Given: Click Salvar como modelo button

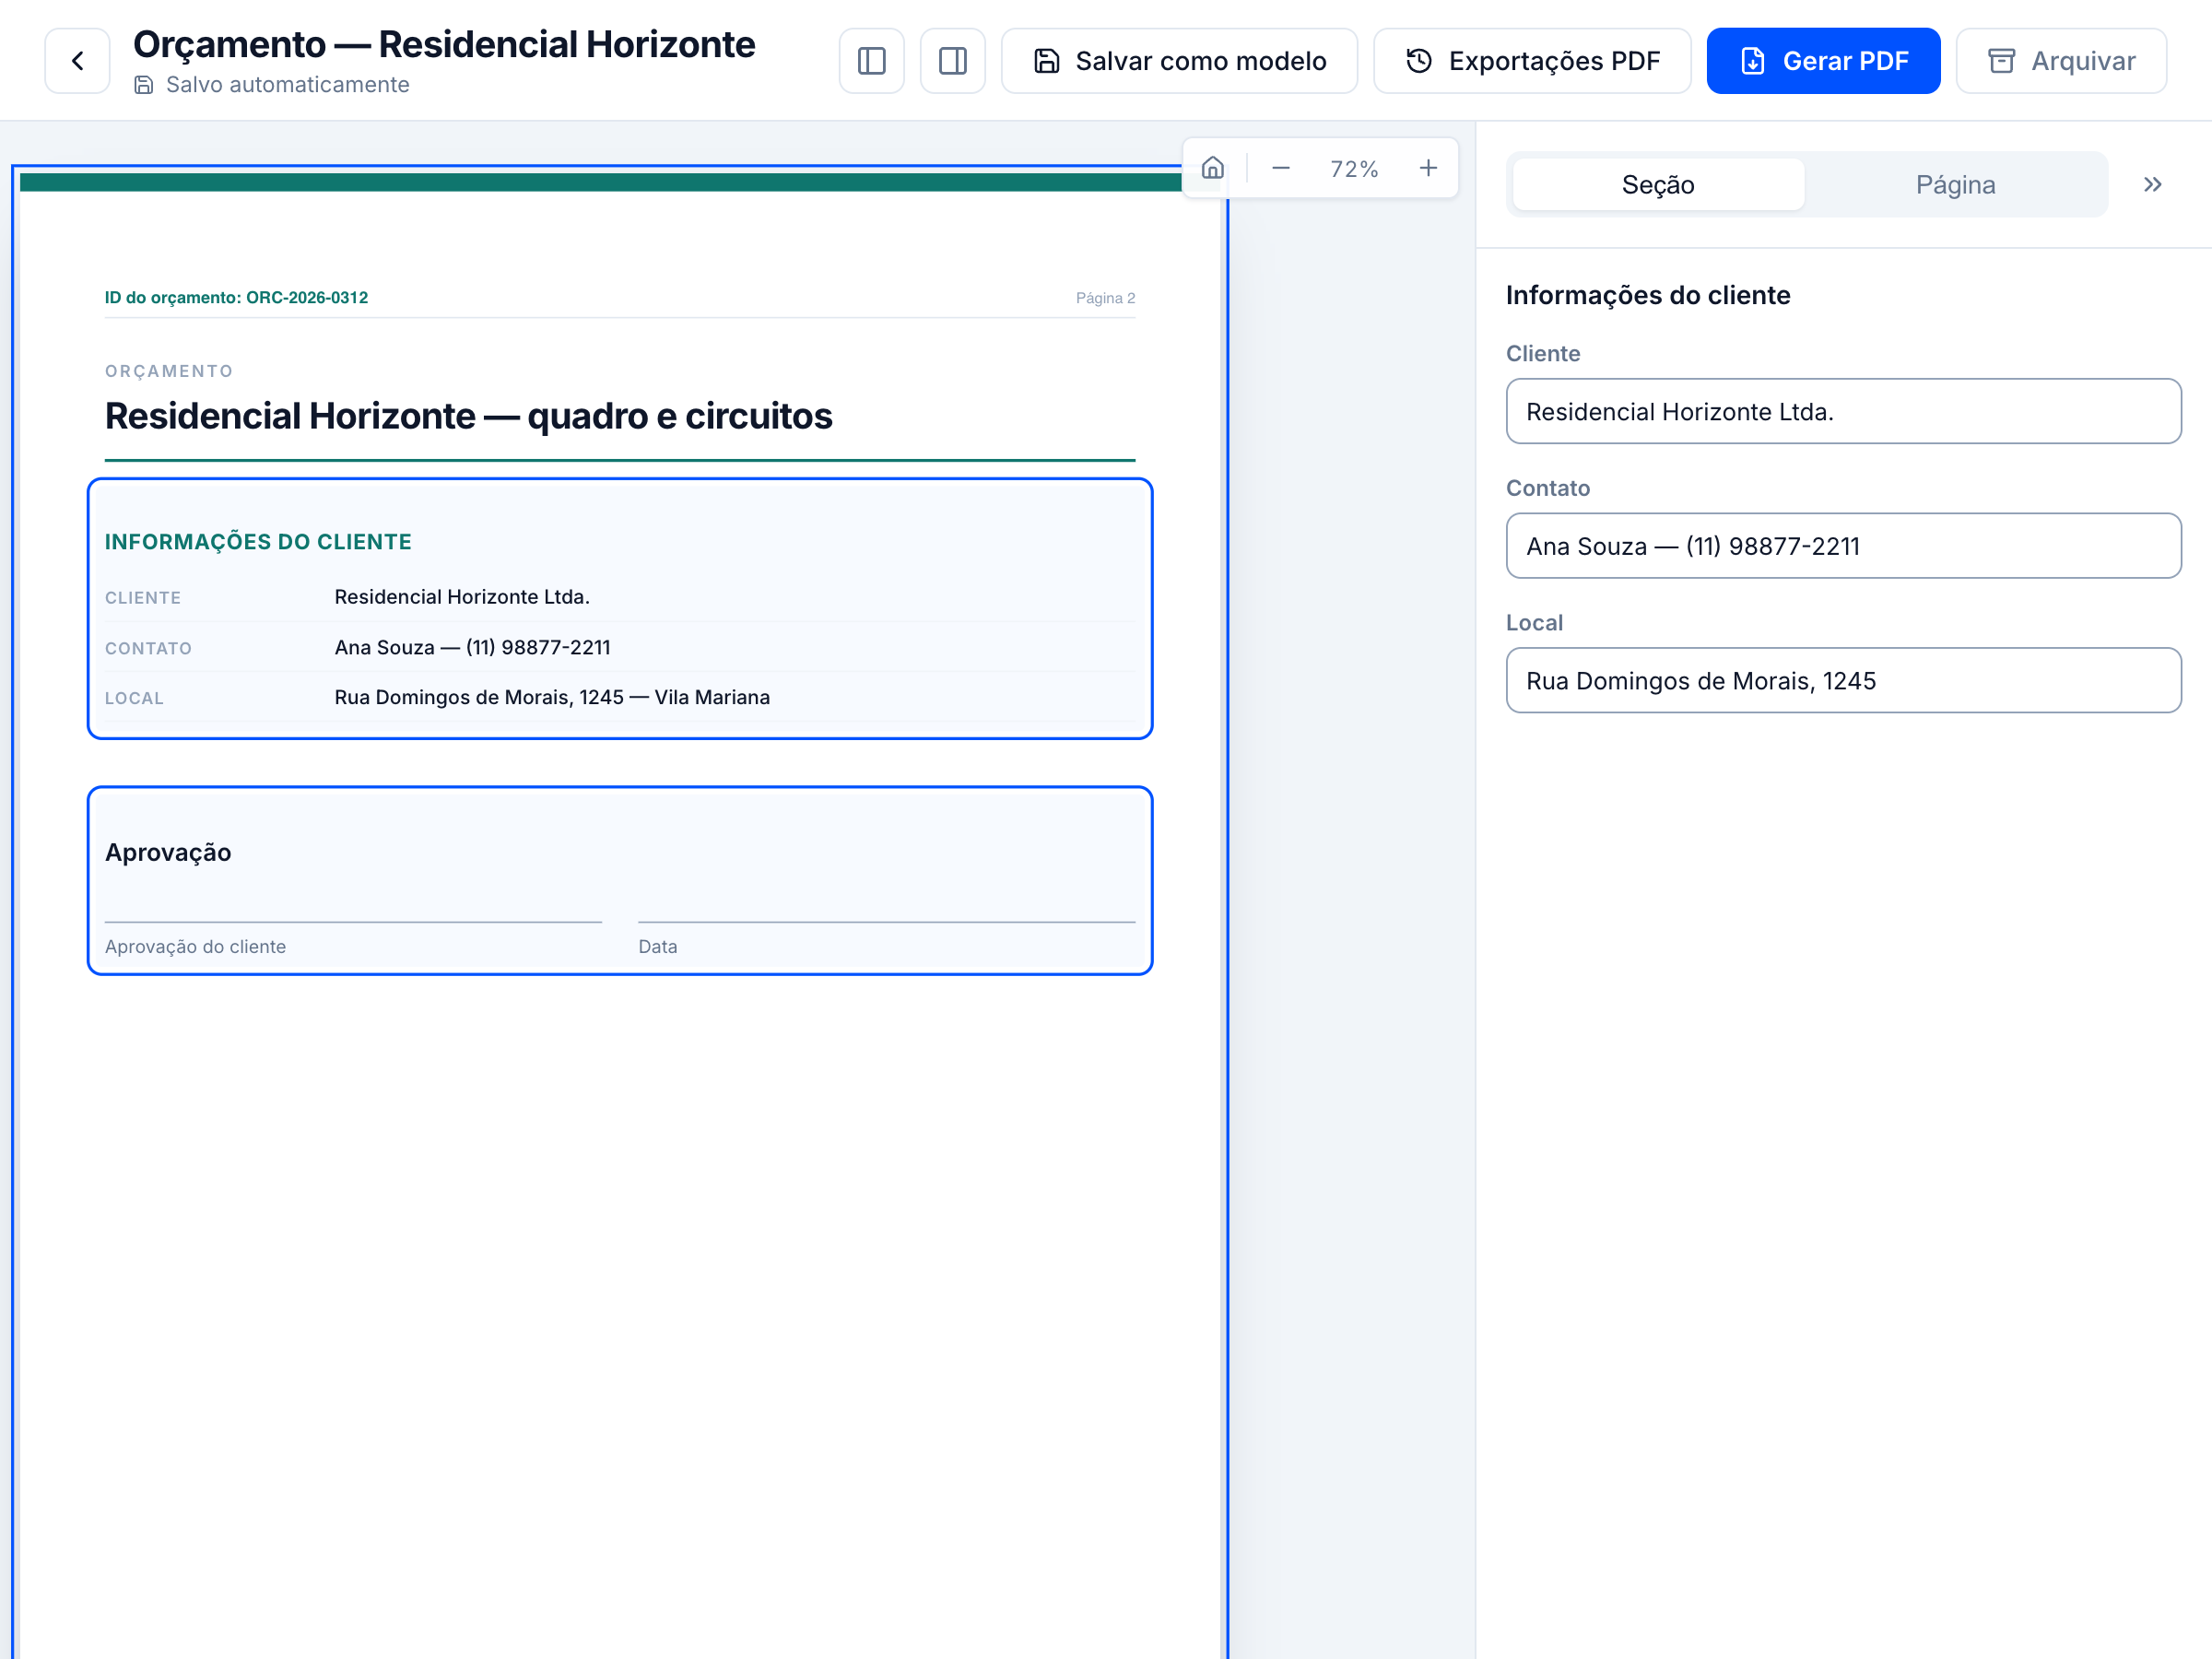Looking at the screenshot, I should pyautogui.click(x=1179, y=61).
